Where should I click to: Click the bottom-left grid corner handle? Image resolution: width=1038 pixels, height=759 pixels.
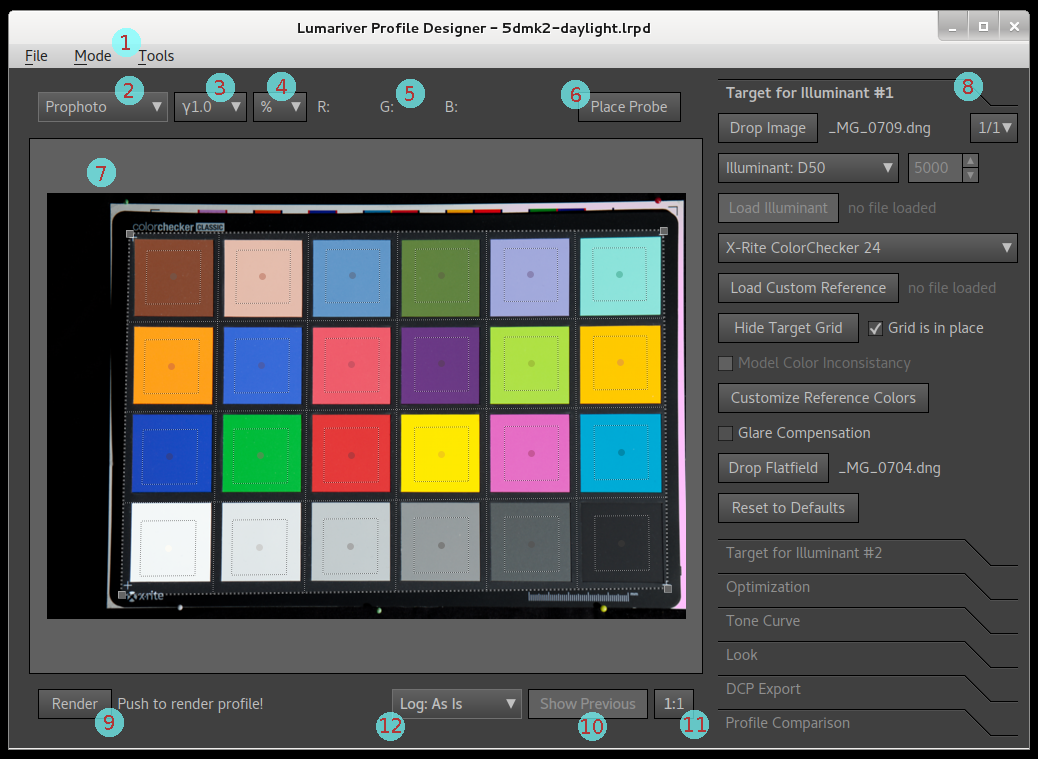(122, 595)
